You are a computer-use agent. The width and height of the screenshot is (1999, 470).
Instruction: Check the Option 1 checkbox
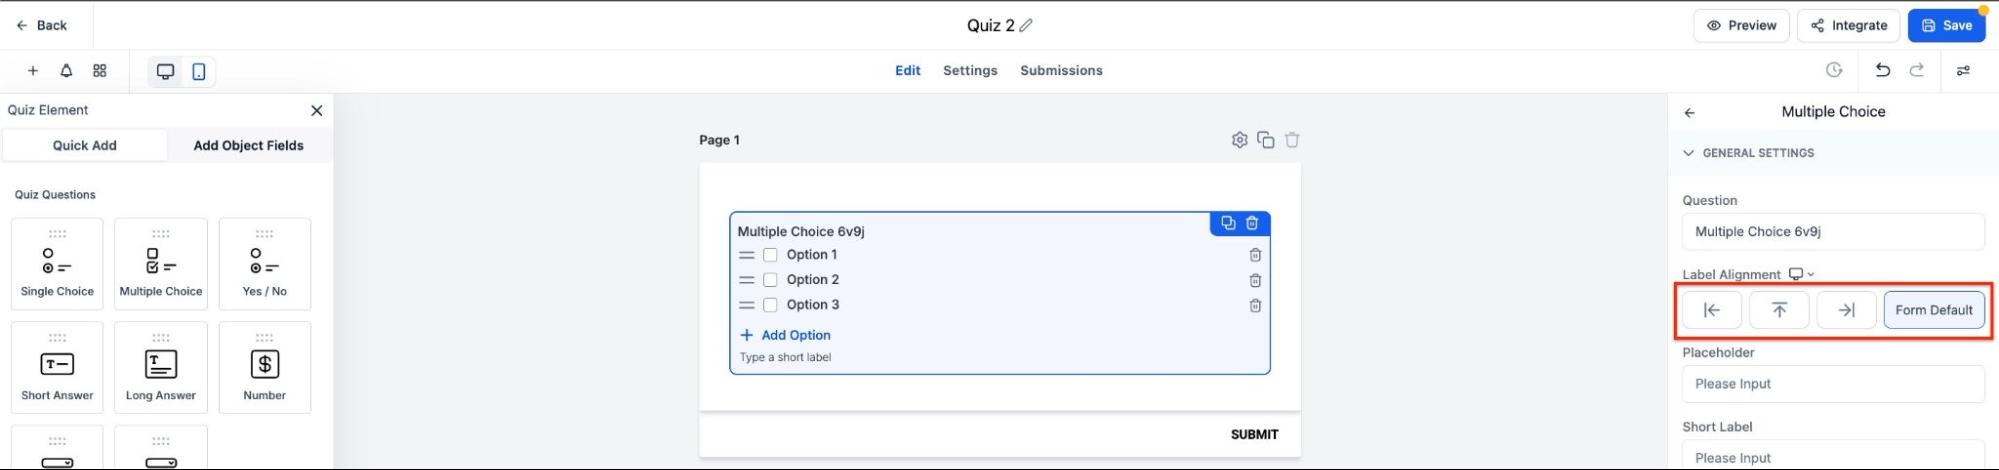tap(770, 255)
